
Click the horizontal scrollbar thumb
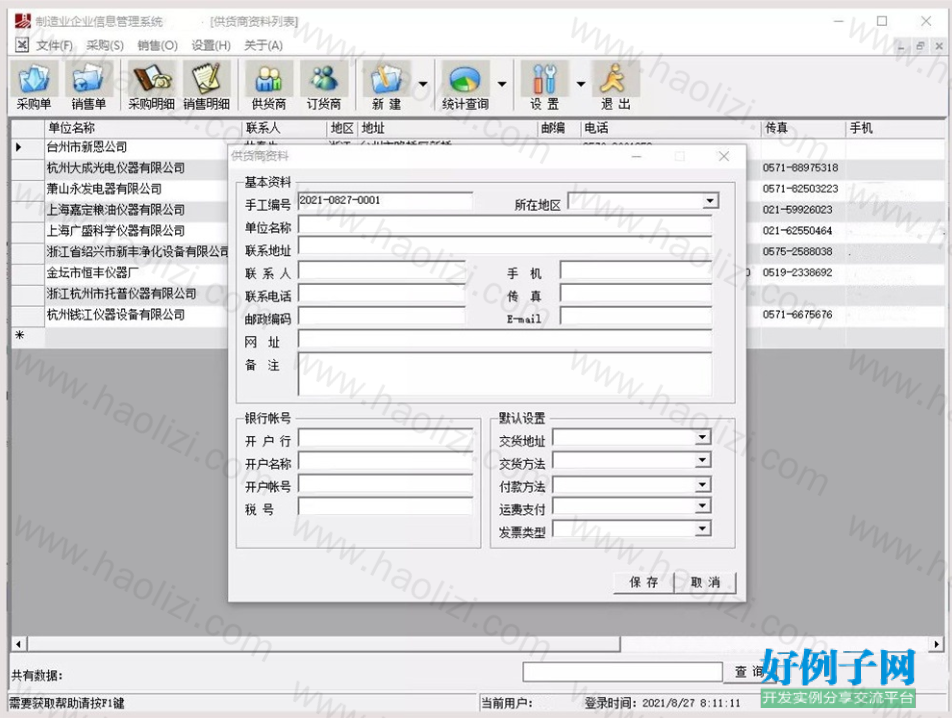(x=324, y=644)
